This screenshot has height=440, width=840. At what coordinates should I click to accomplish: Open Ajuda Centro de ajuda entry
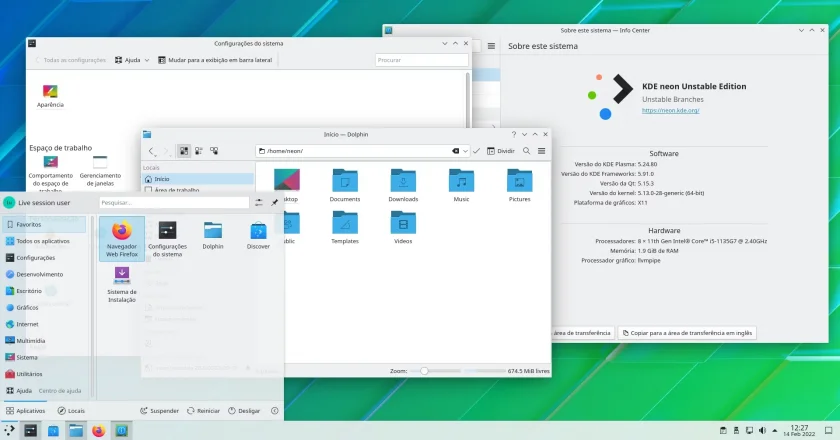tap(44, 391)
